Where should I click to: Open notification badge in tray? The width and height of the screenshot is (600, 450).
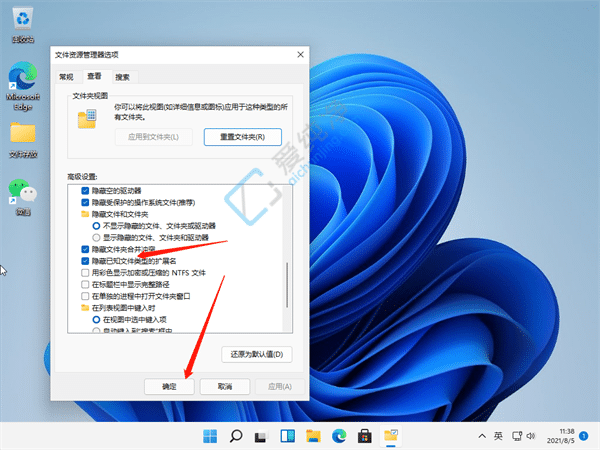pos(584,436)
